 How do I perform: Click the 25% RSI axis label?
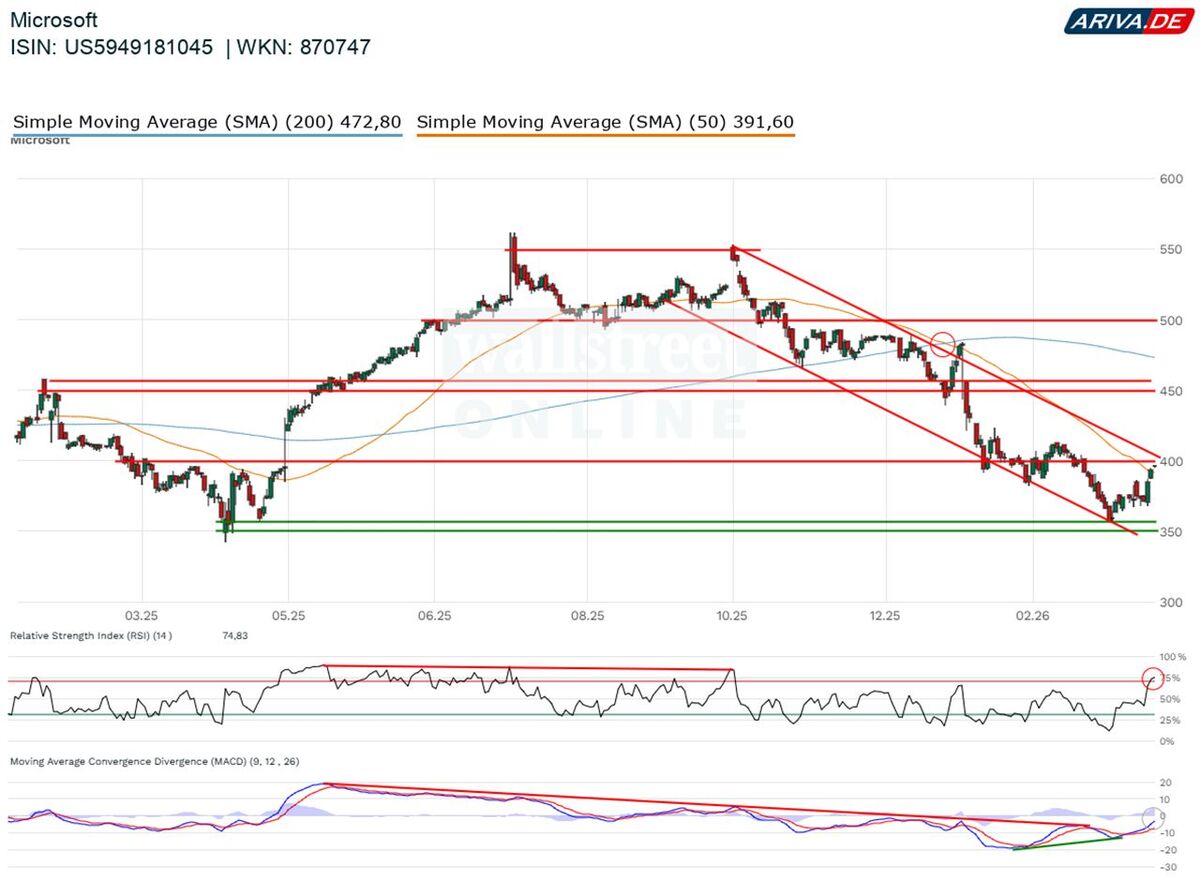tap(1171, 720)
